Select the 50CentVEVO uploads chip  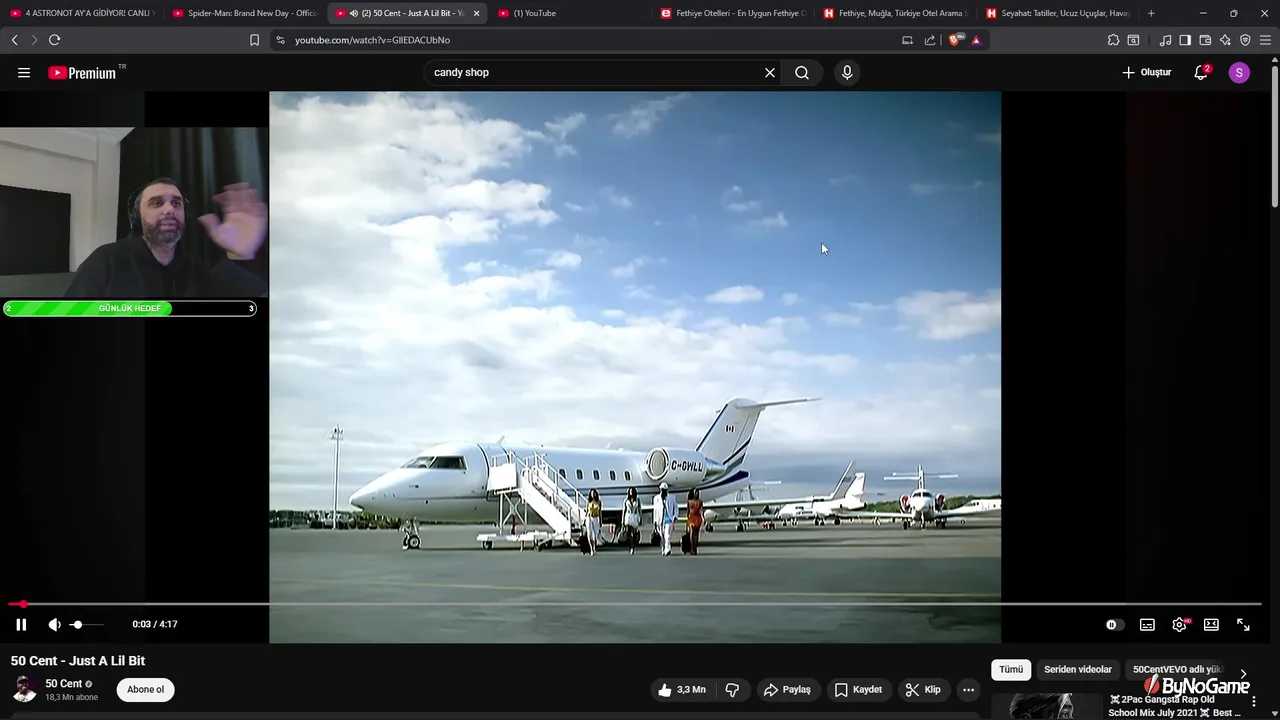tap(1177, 669)
